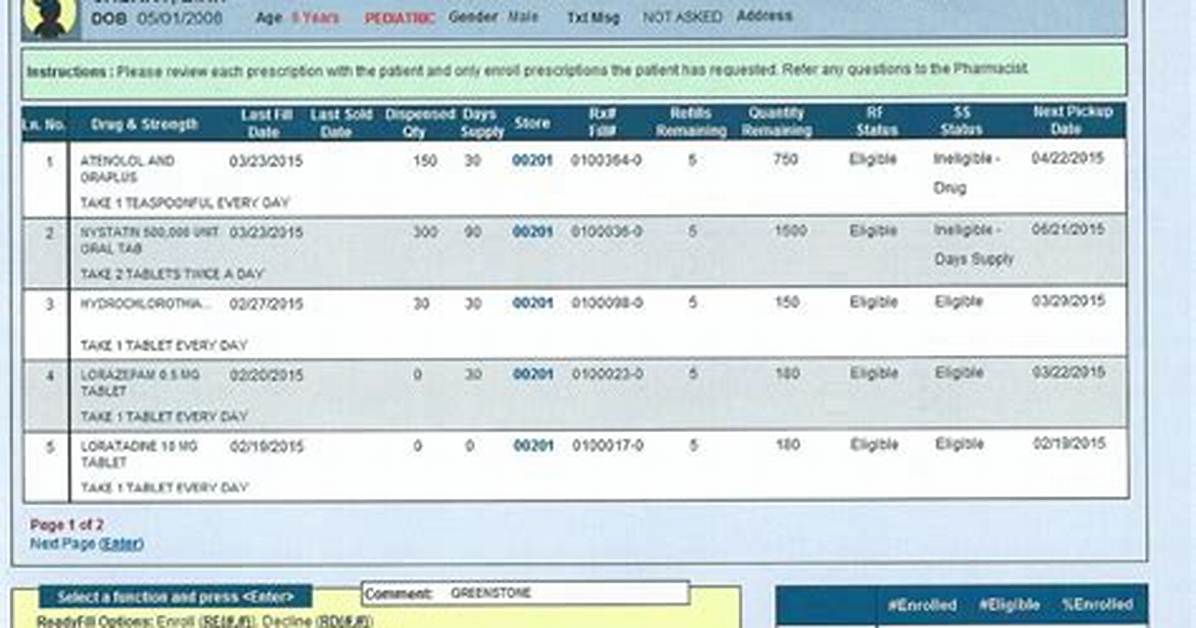The height and width of the screenshot is (628, 1196).
Task: Click the Refills Remaining column header
Action: [691, 122]
